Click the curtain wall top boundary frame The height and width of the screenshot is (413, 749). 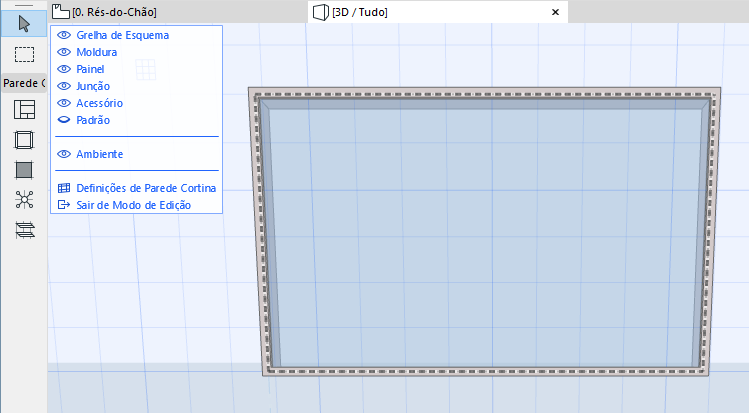tap(484, 93)
